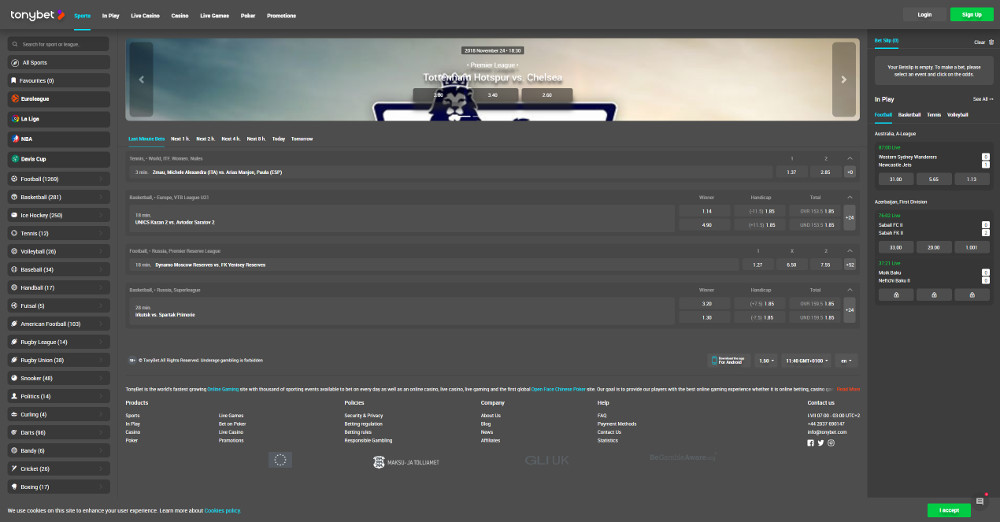This screenshot has height=522, width=1000.
Task: Click the Euroleague logo icon
Action: (x=15, y=99)
